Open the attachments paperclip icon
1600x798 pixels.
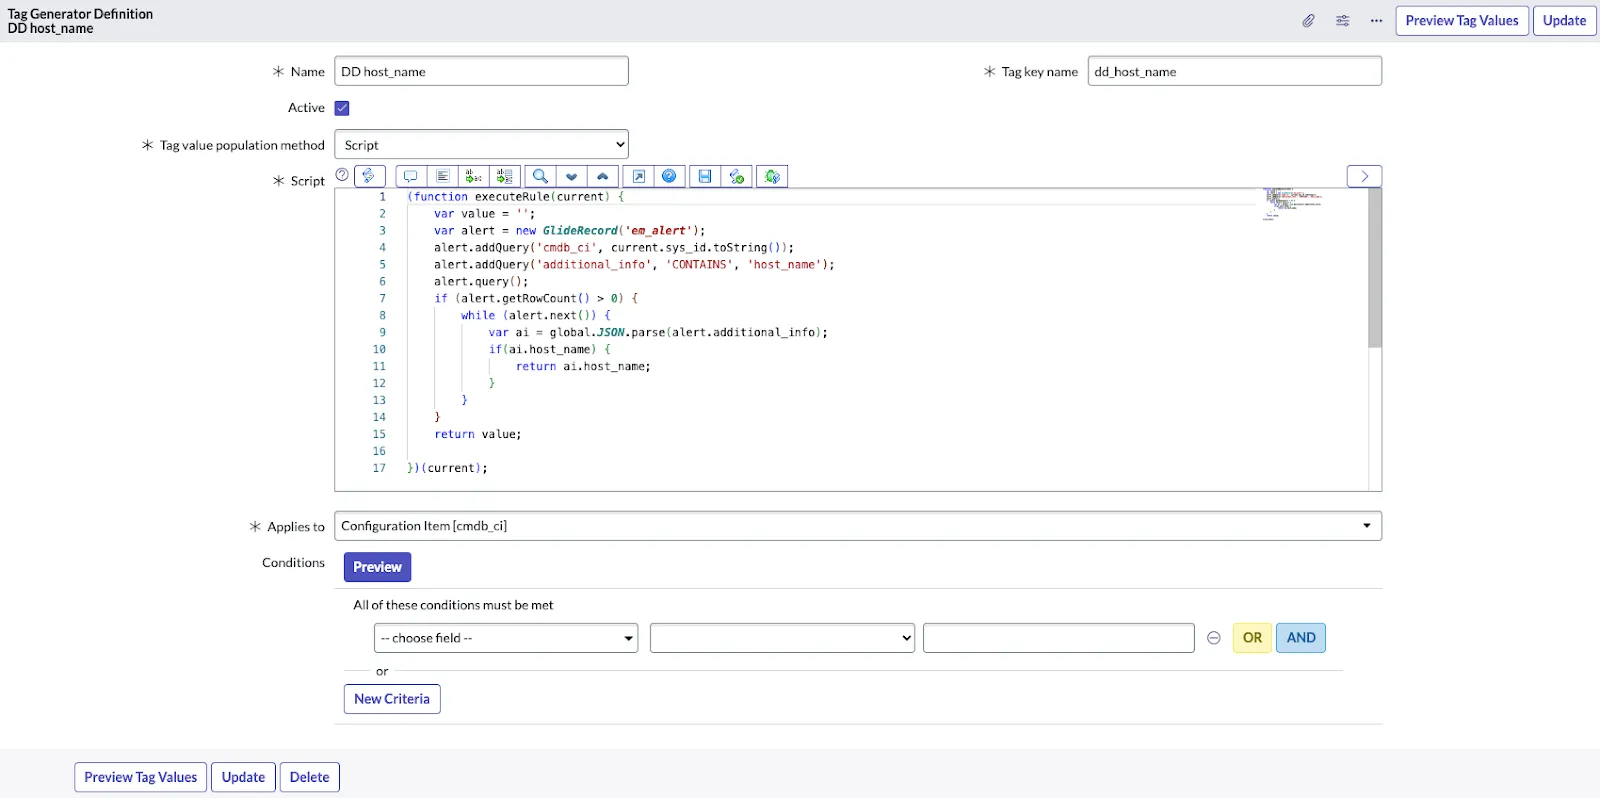(x=1308, y=20)
